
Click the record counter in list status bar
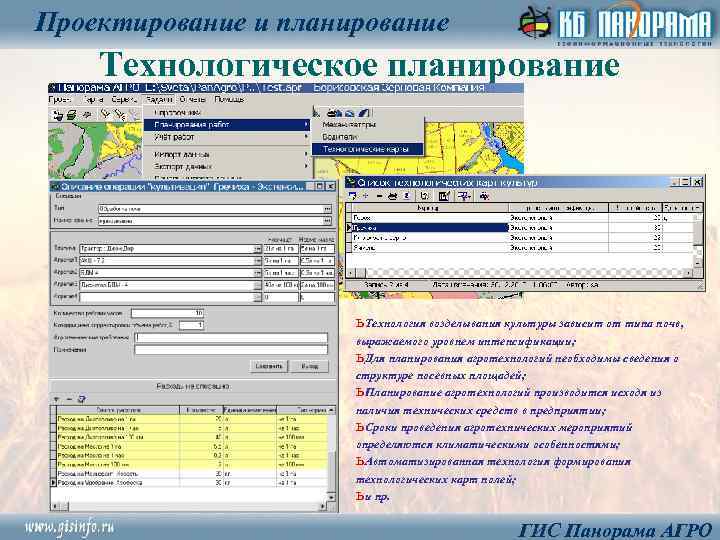coord(386,285)
